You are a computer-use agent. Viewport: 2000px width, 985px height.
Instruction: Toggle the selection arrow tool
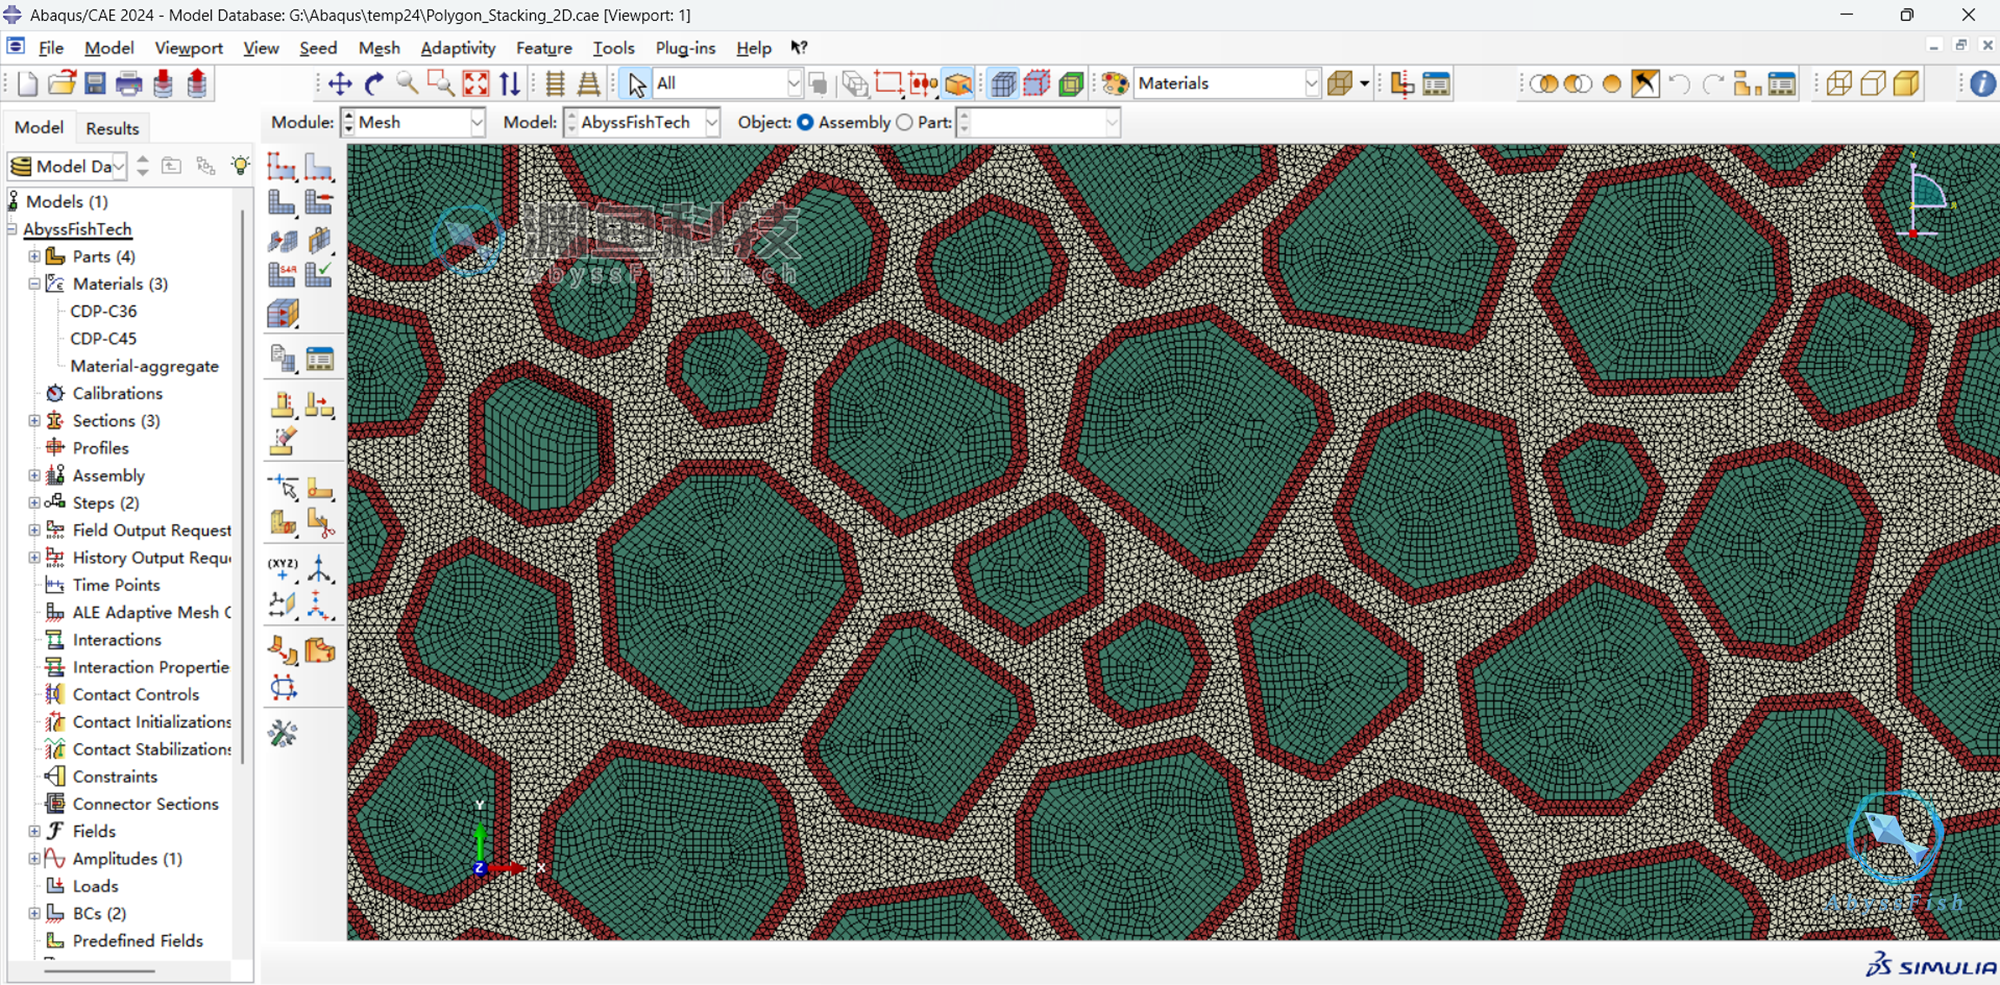[x=635, y=84]
